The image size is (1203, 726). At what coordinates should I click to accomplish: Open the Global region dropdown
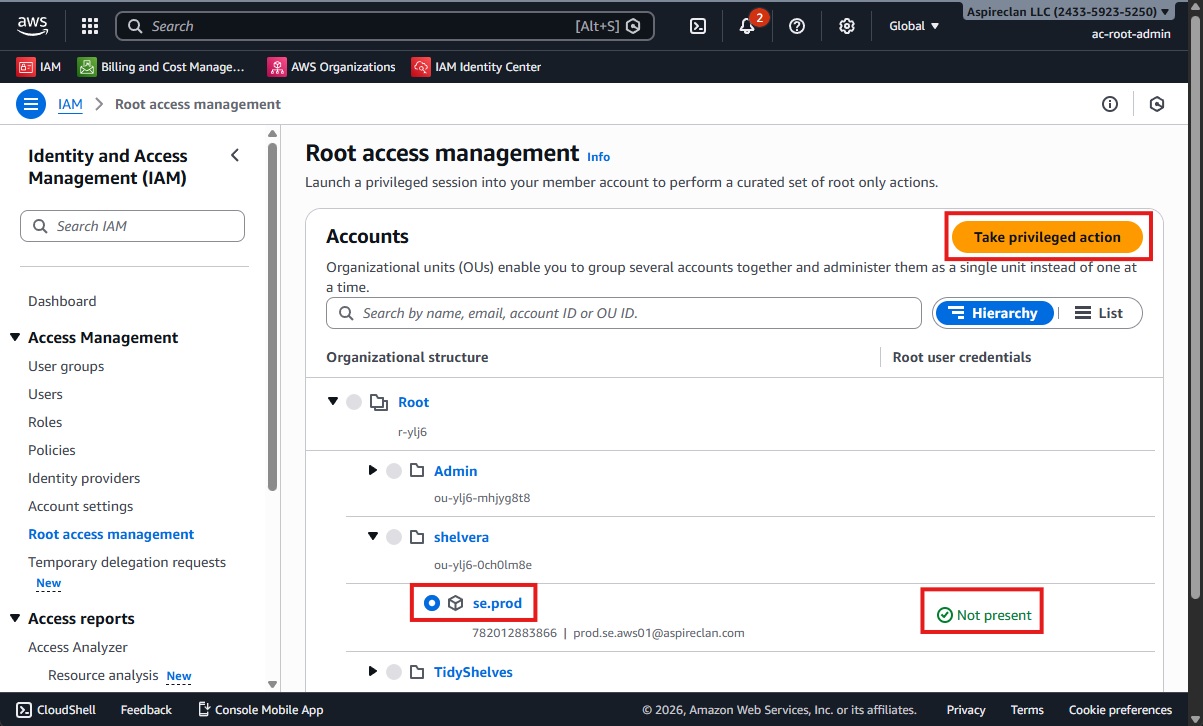click(x=914, y=26)
